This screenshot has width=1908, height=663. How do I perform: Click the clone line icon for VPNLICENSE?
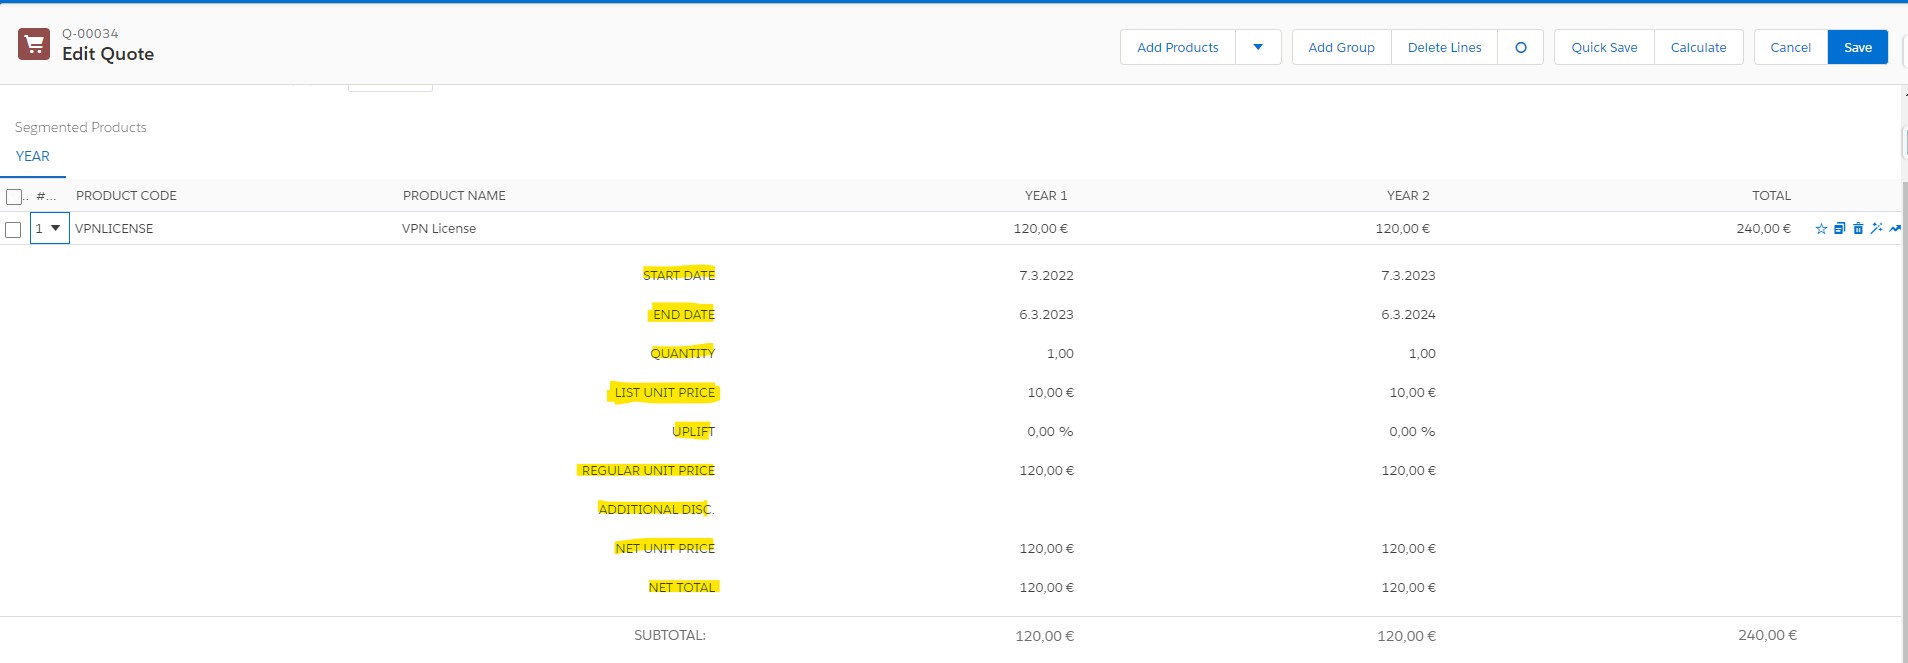[x=1839, y=229]
